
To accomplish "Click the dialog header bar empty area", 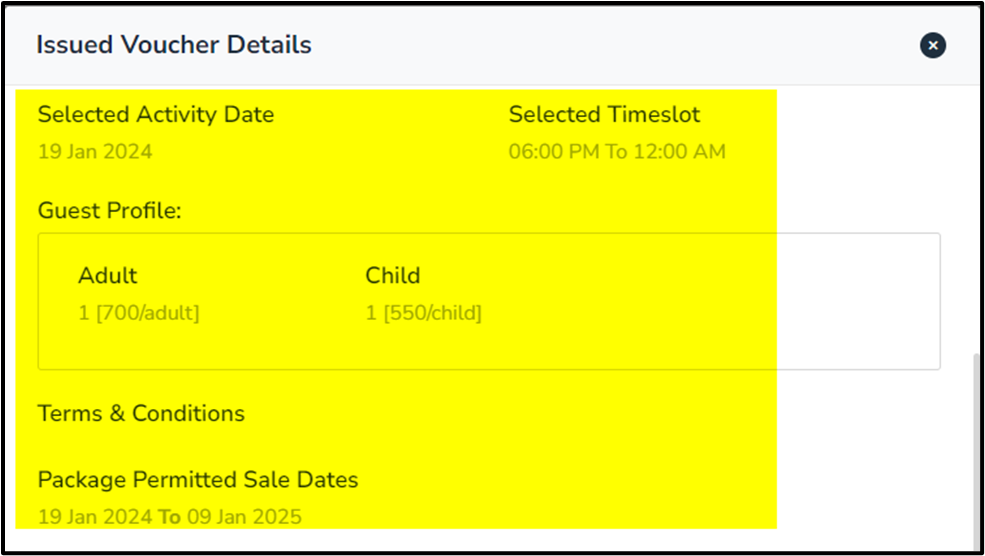I will pos(600,45).
